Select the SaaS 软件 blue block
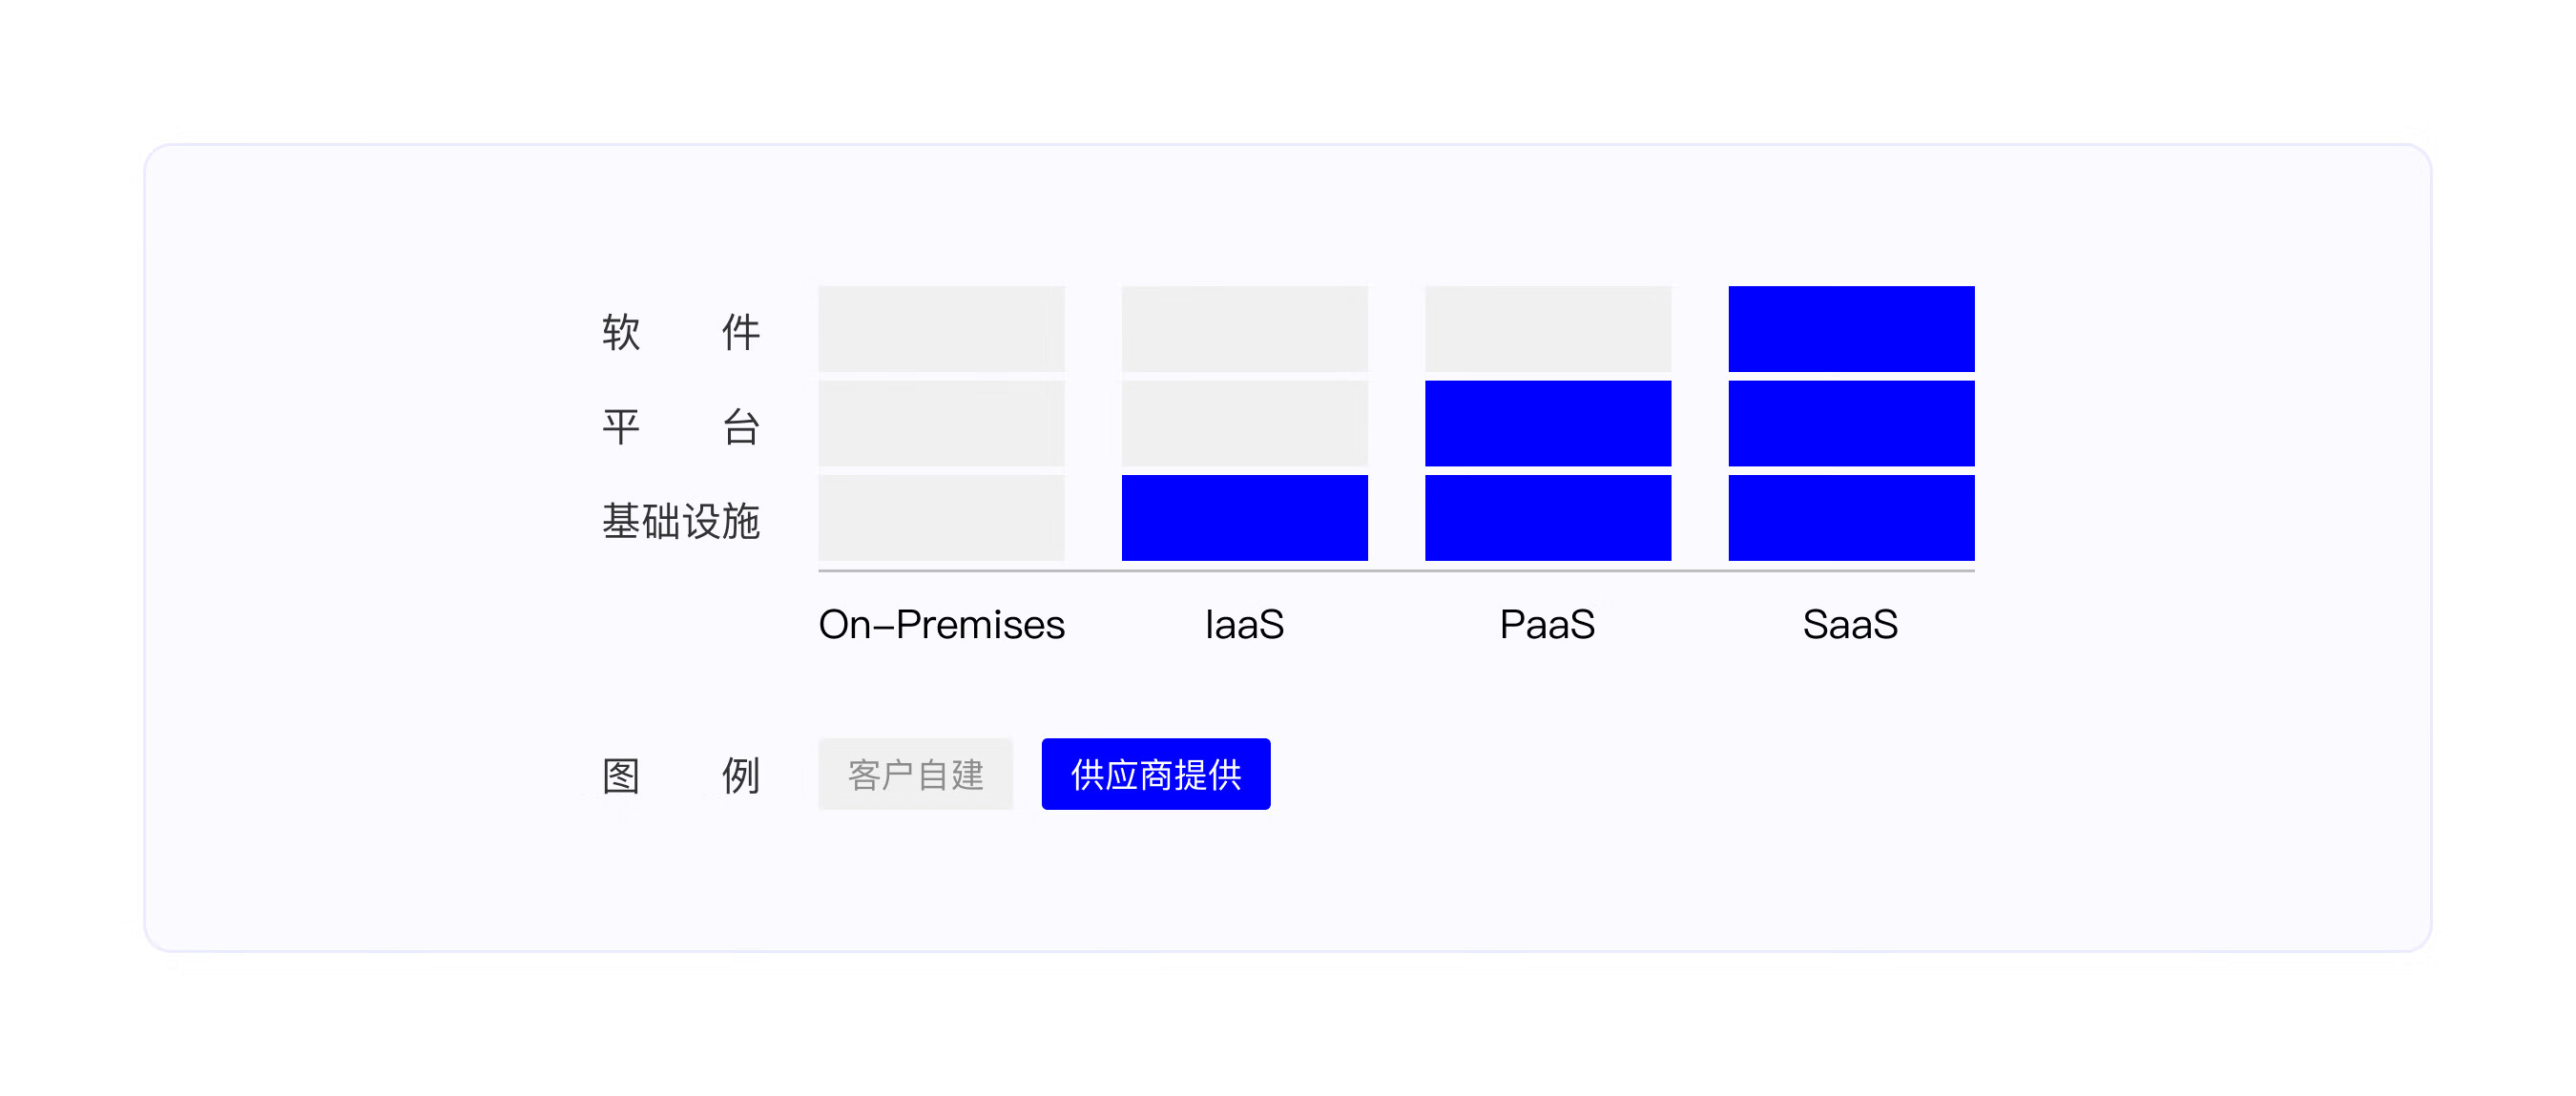 coord(1851,329)
